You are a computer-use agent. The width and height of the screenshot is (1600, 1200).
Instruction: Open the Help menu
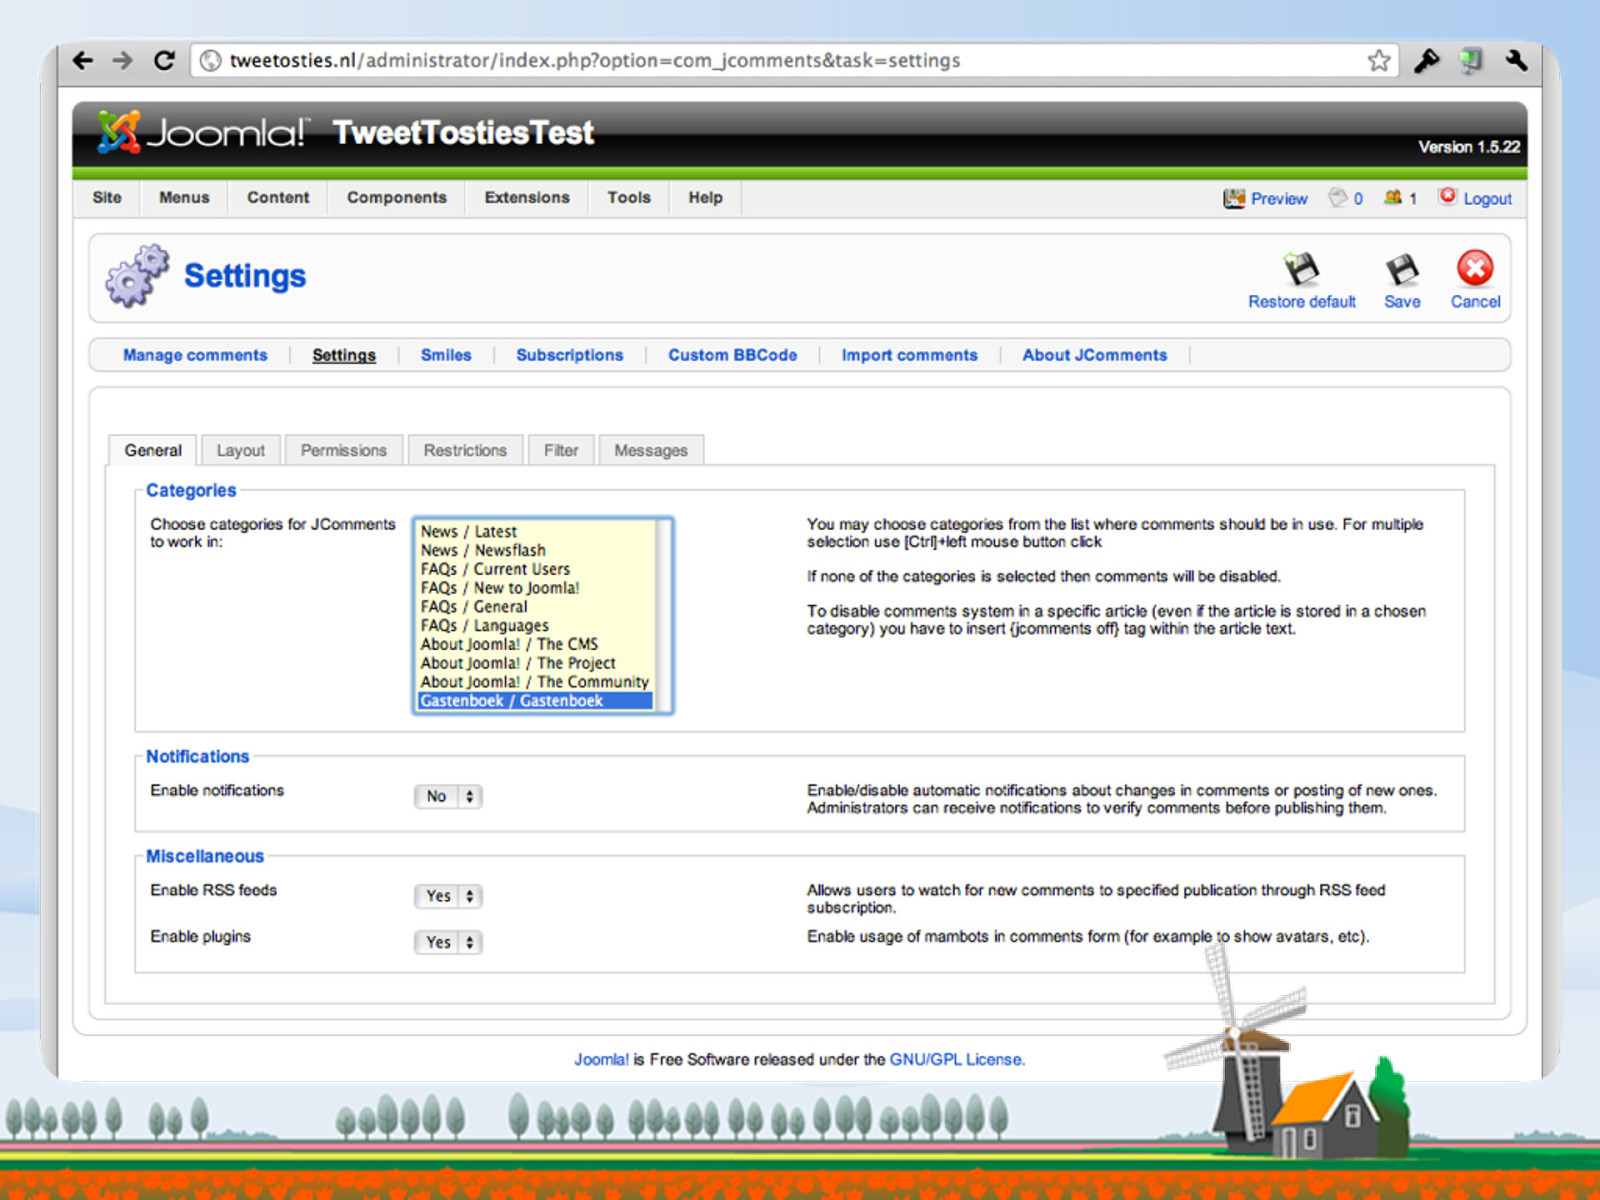[705, 197]
